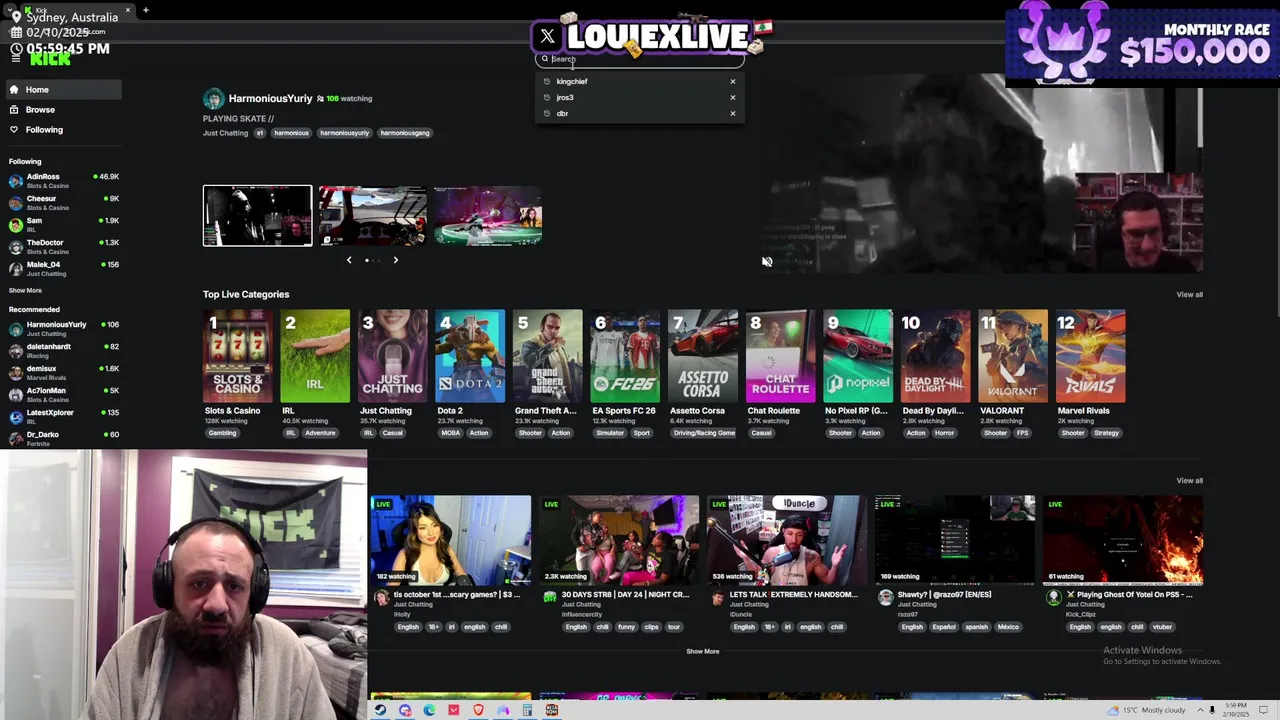Open demisux in Recommended list
The width and height of the screenshot is (1280, 720).
(62, 373)
